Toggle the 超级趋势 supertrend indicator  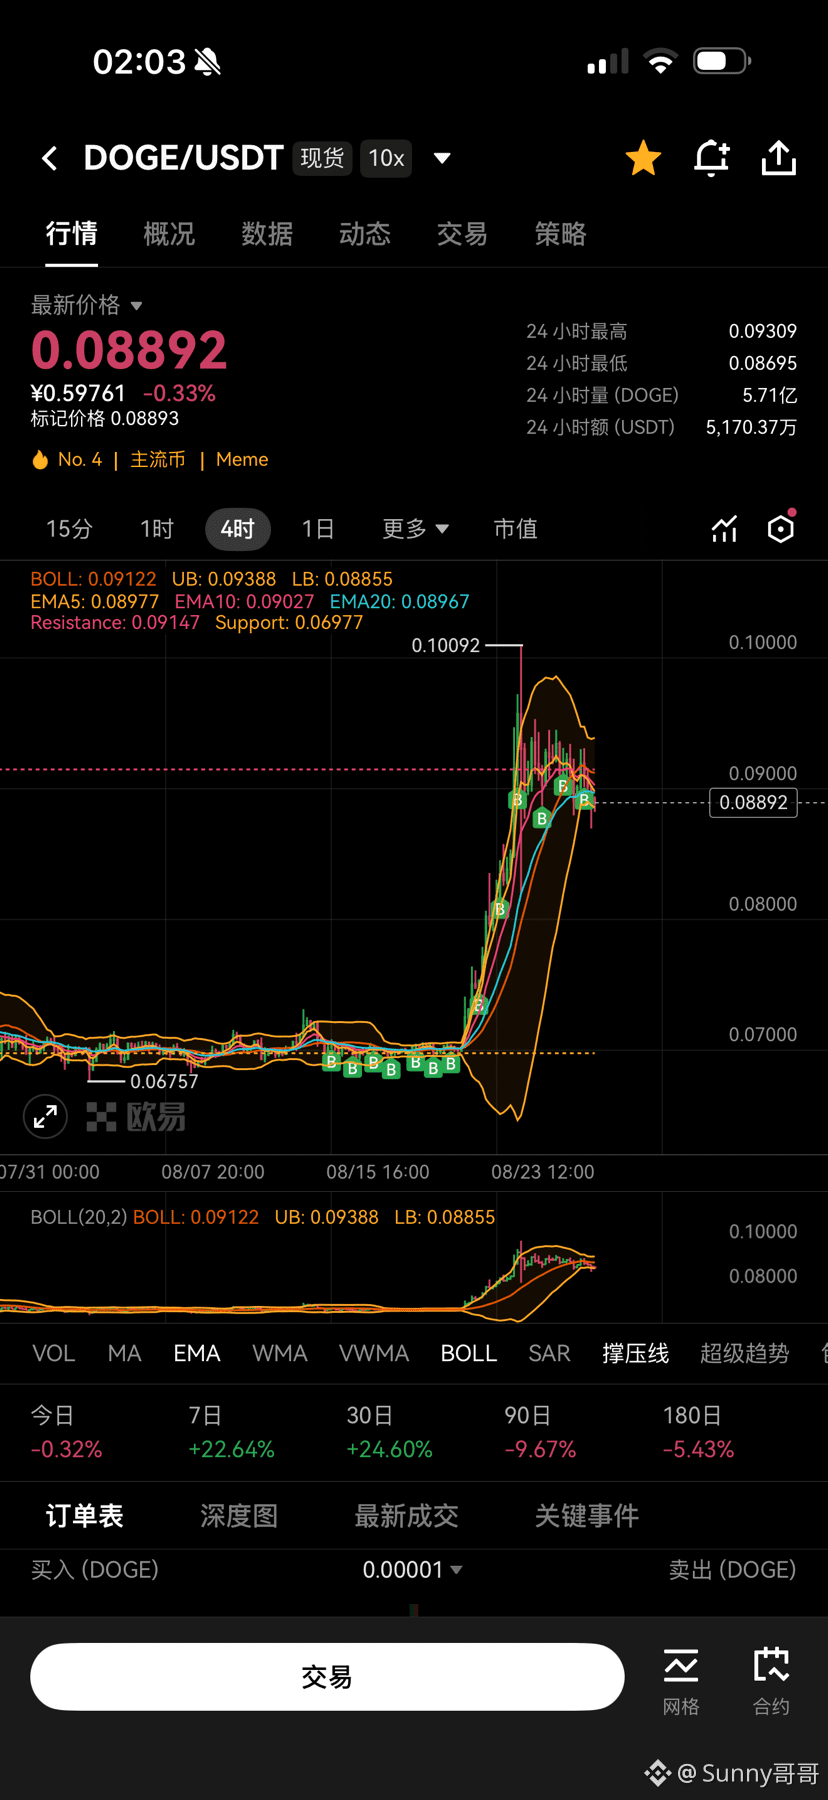[x=745, y=1354]
